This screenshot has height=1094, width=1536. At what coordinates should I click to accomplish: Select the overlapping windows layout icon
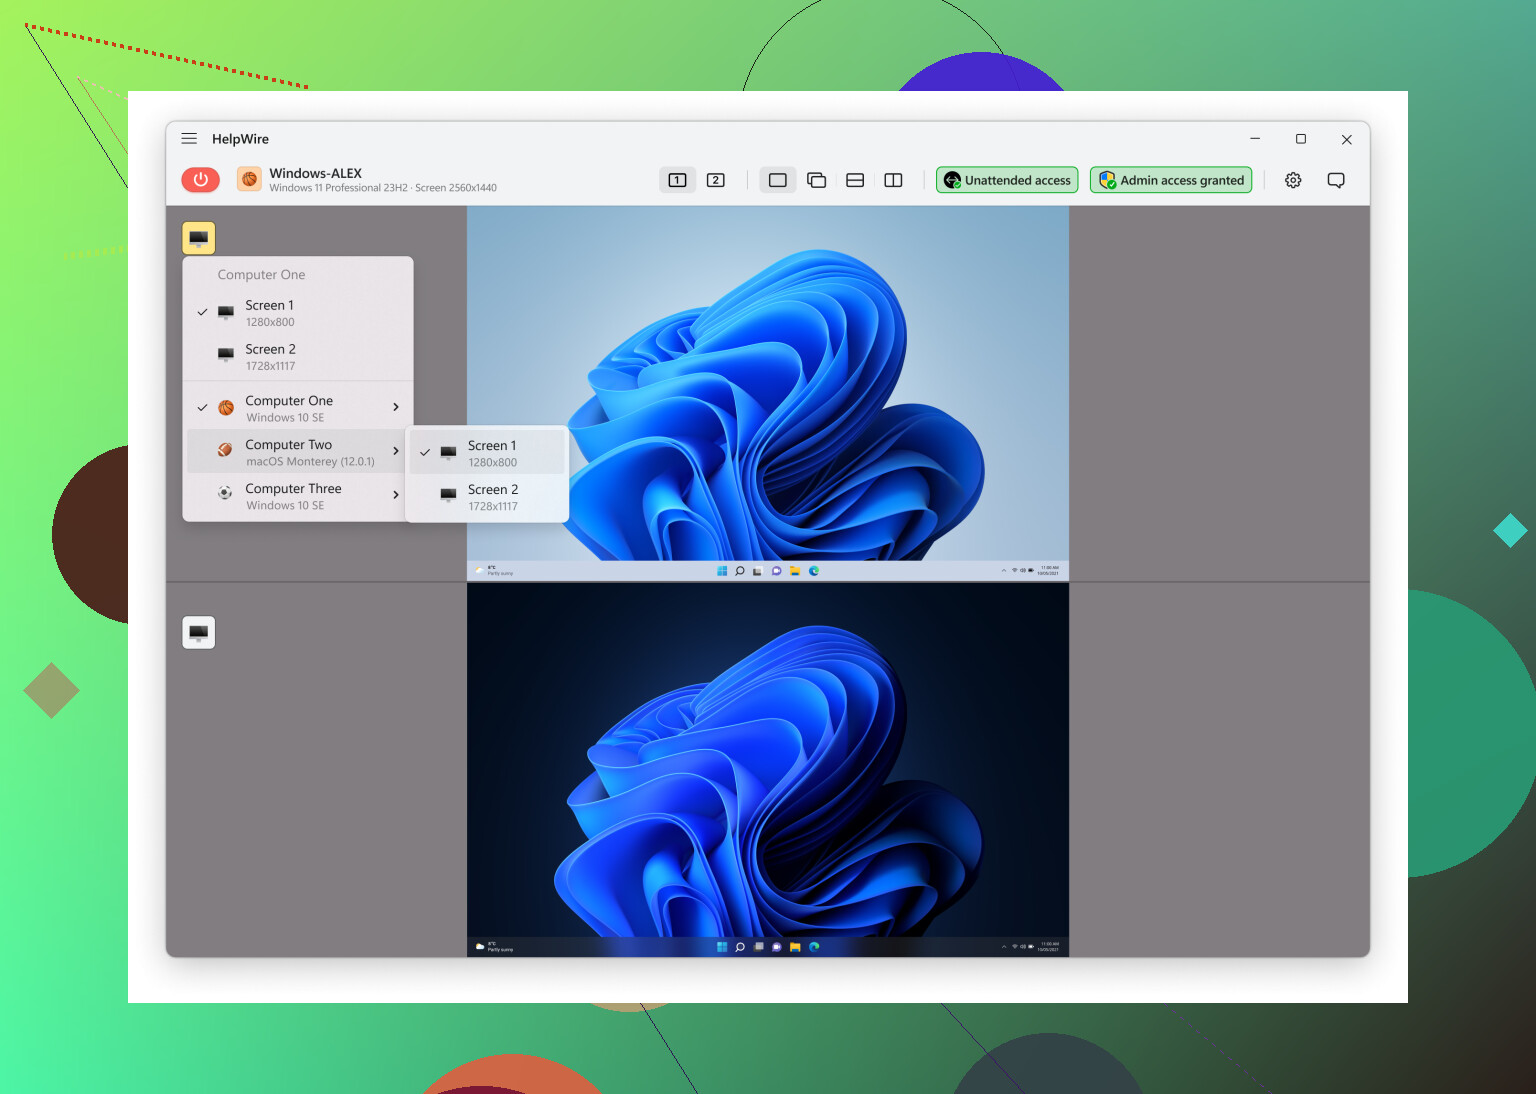pos(816,180)
